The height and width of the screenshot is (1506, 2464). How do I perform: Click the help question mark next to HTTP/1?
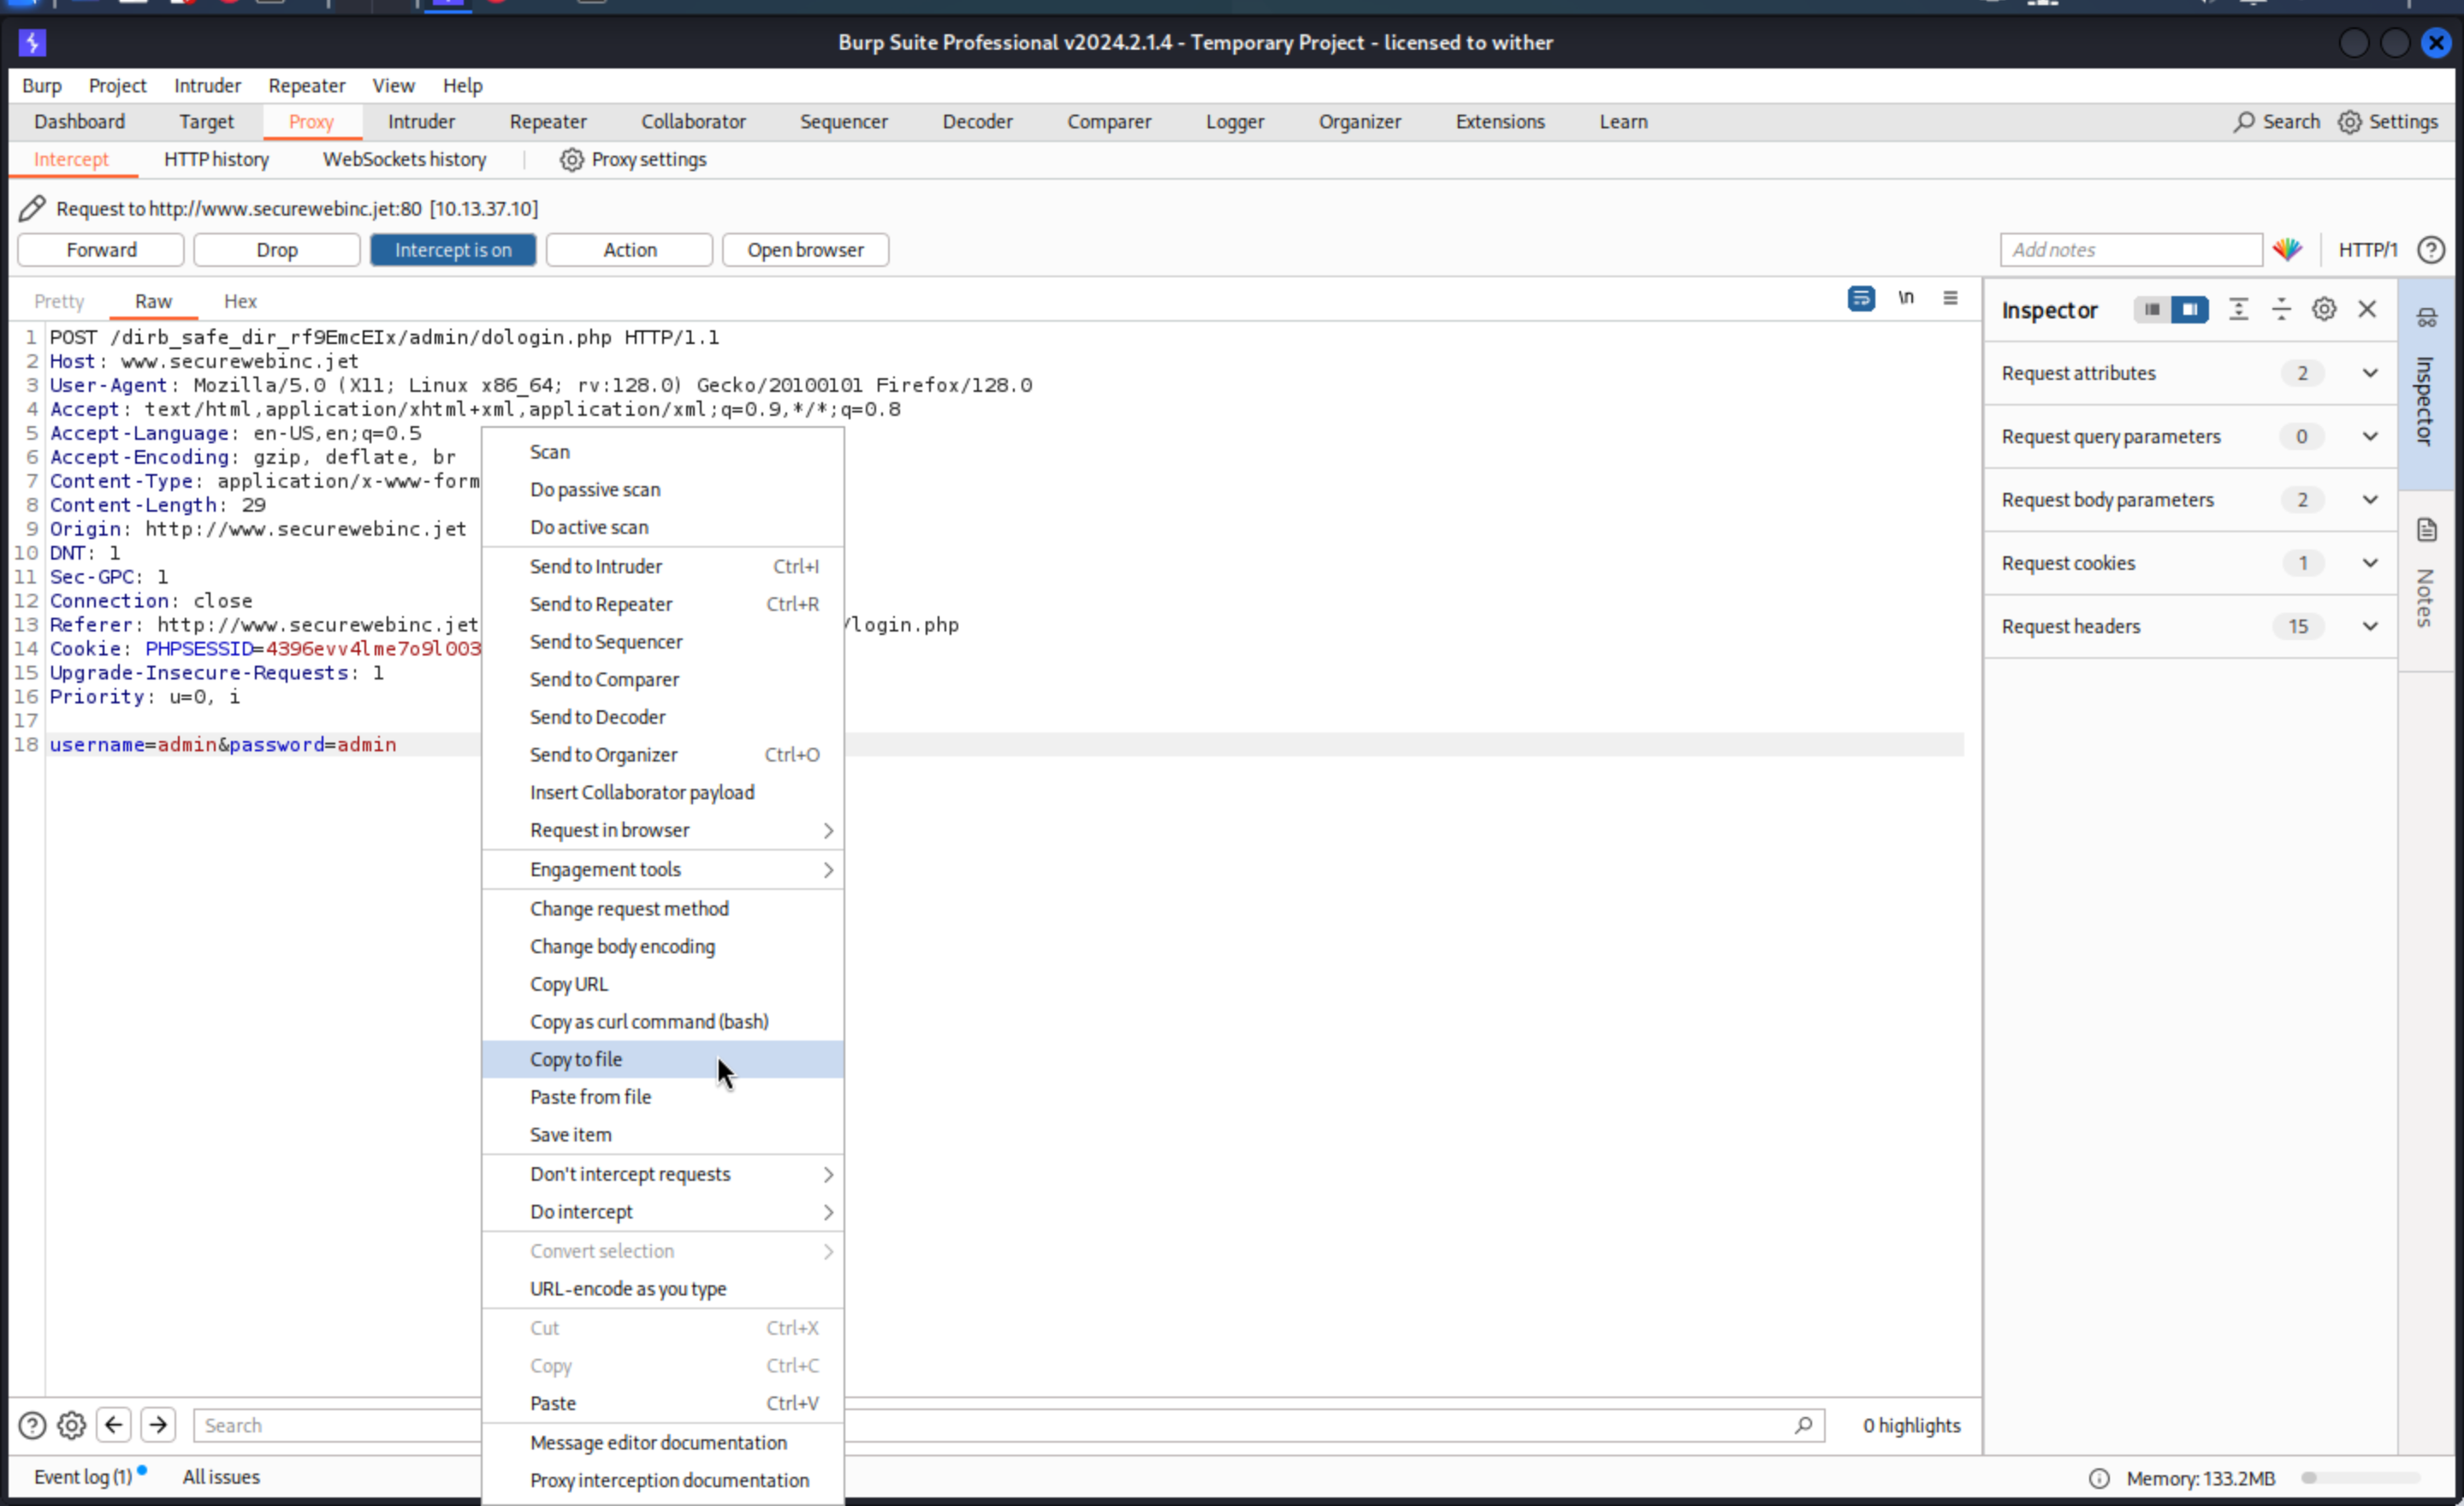[2430, 250]
